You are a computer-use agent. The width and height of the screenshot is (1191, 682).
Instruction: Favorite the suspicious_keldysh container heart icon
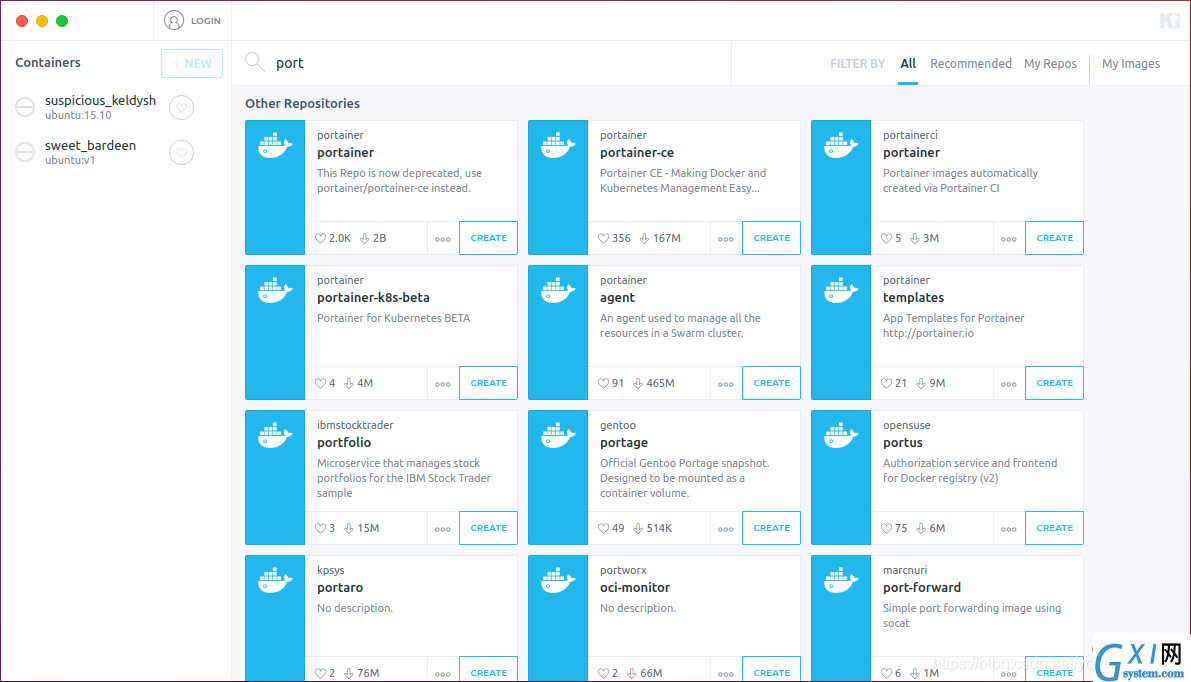[x=182, y=108]
